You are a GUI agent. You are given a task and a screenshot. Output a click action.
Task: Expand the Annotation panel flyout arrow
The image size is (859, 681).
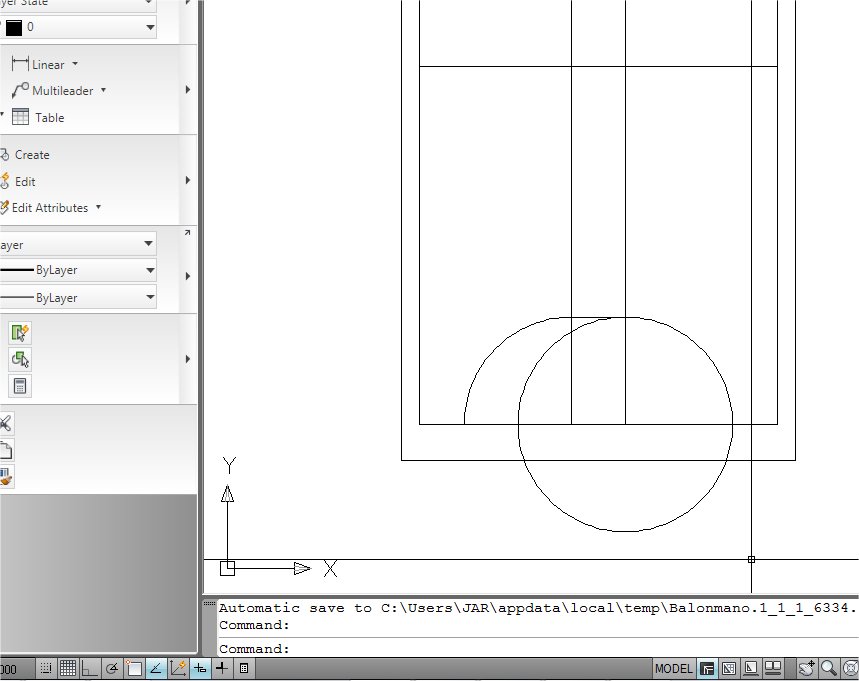pos(188,89)
